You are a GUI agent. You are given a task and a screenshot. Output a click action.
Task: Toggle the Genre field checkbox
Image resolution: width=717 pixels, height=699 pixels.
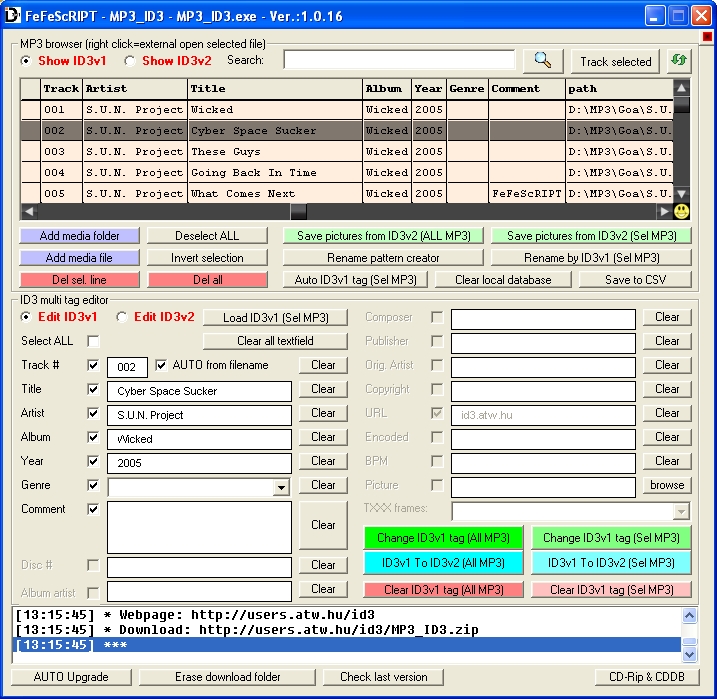tap(93, 485)
